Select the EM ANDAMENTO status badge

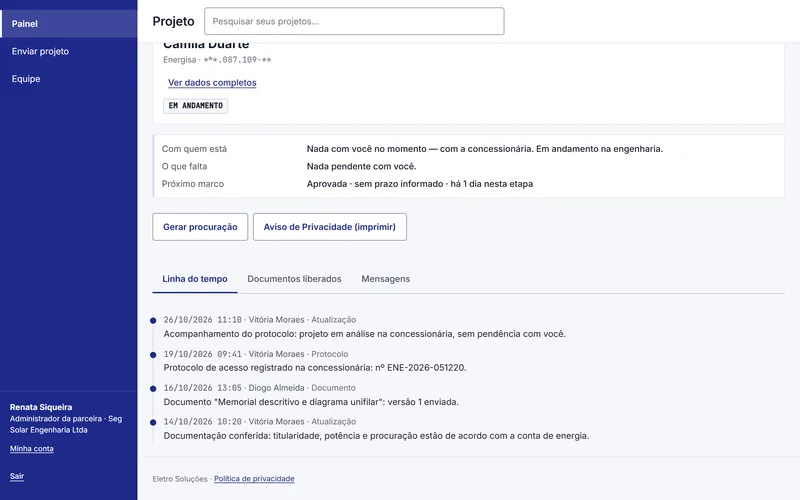click(195, 106)
